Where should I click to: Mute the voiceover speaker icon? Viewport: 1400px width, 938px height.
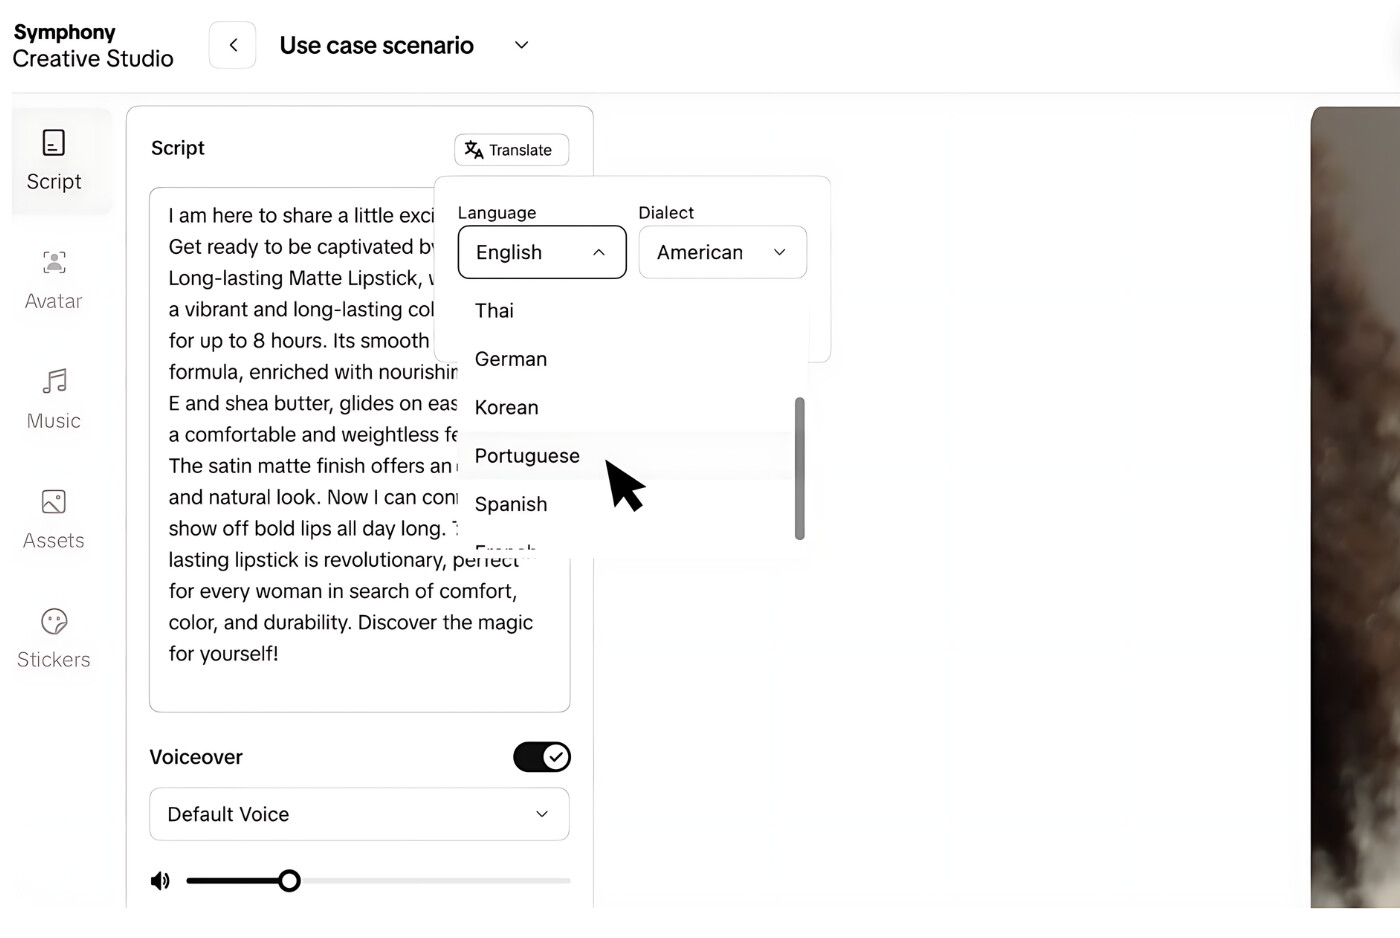click(160, 881)
